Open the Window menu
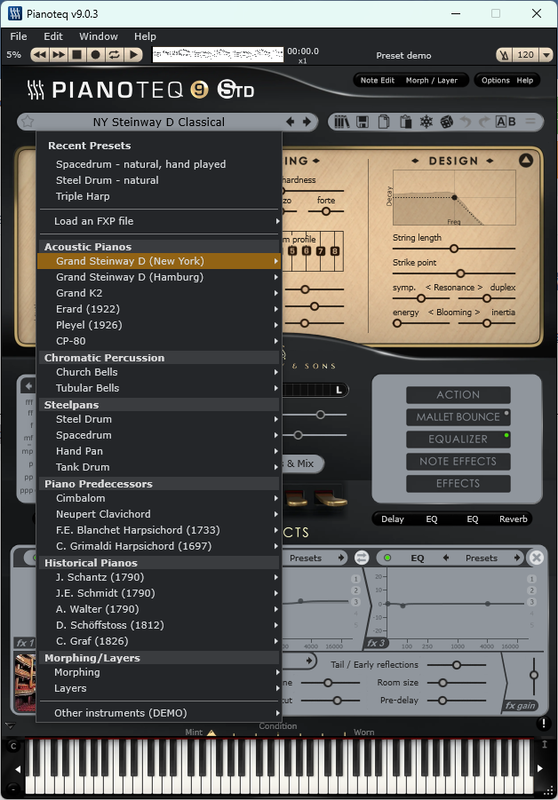 (x=98, y=36)
